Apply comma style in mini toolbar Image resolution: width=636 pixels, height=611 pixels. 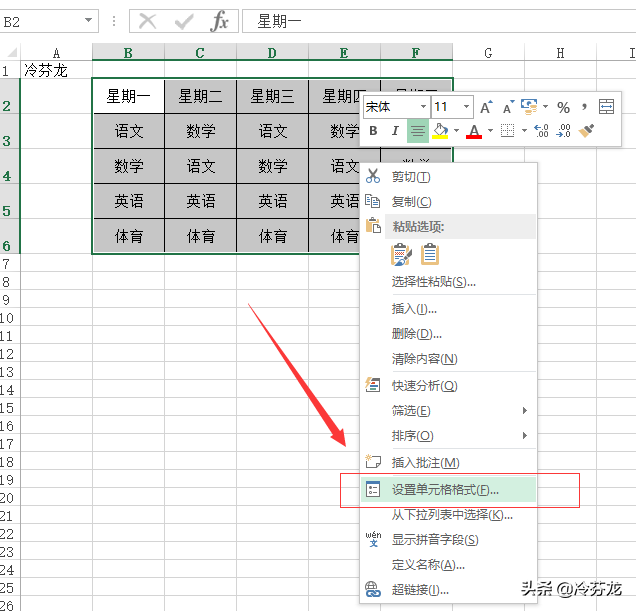pyautogui.click(x=584, y=107)
